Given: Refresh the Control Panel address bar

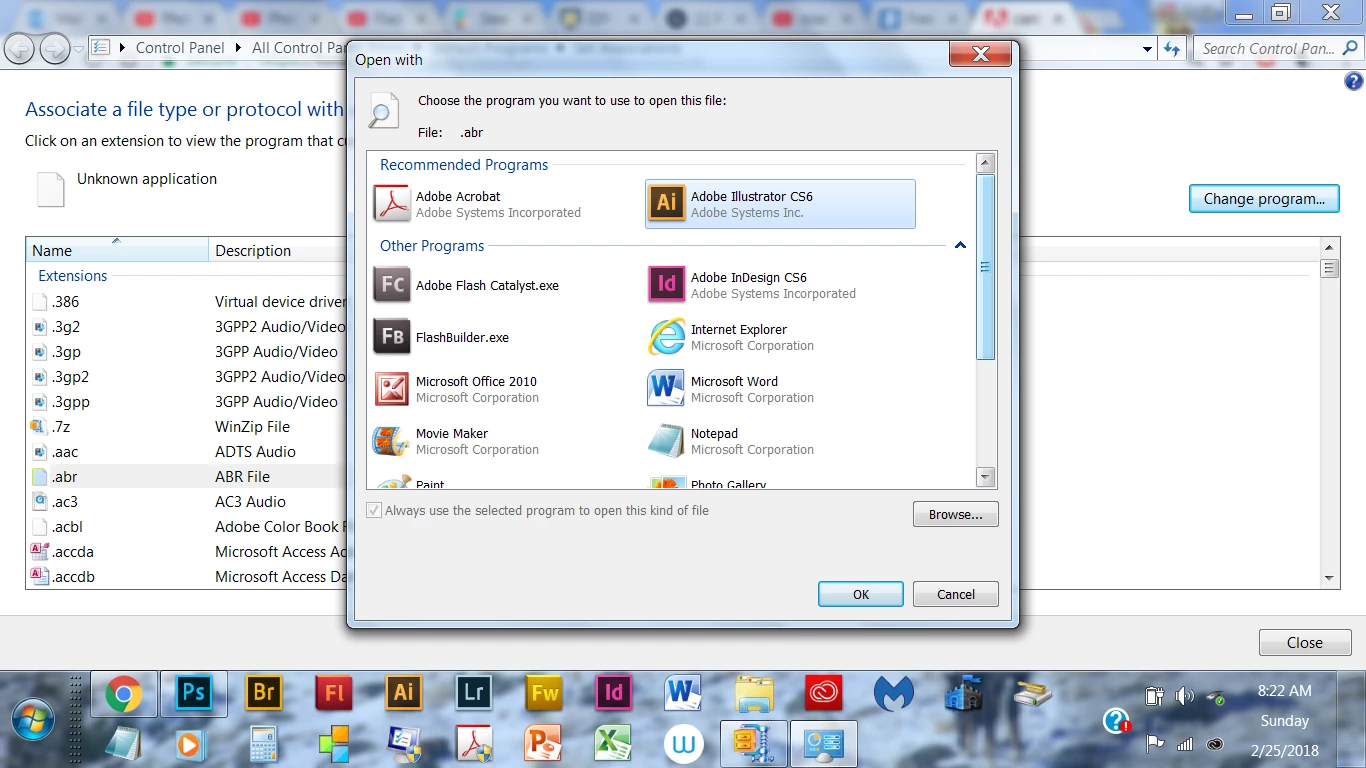Looking at the screenshot, I should (x=1172, y=48).
